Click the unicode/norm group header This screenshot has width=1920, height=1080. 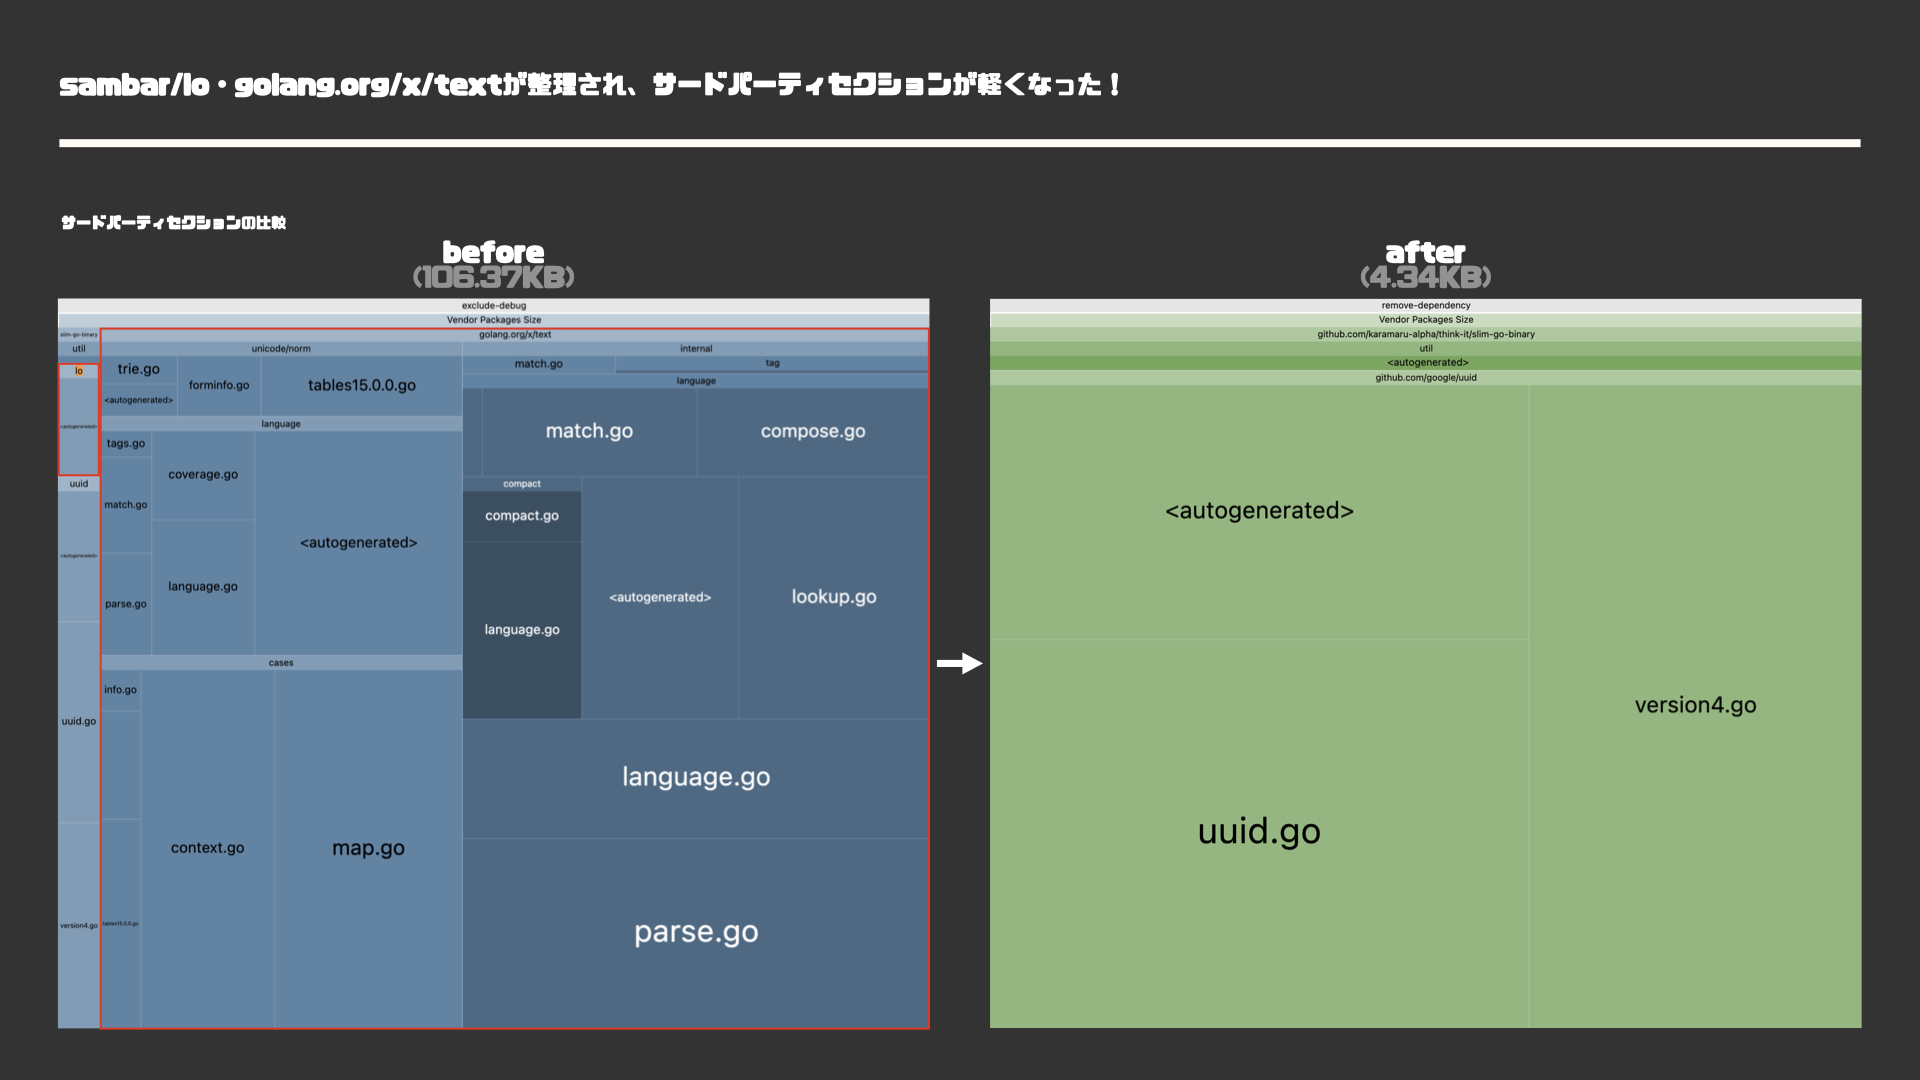click(x=281, y=349)
